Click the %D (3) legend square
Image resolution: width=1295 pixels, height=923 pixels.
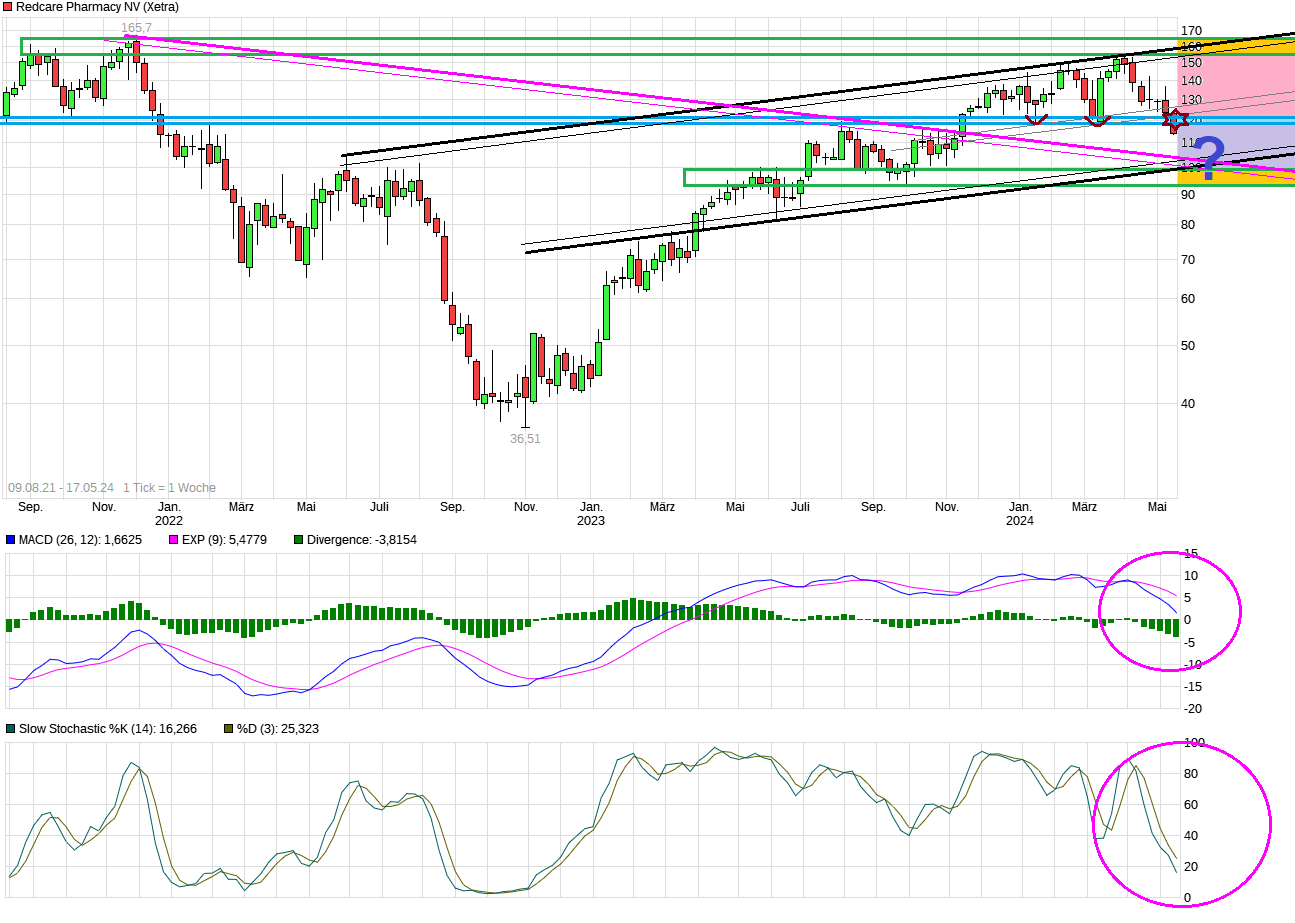click(x=227, y=729)
